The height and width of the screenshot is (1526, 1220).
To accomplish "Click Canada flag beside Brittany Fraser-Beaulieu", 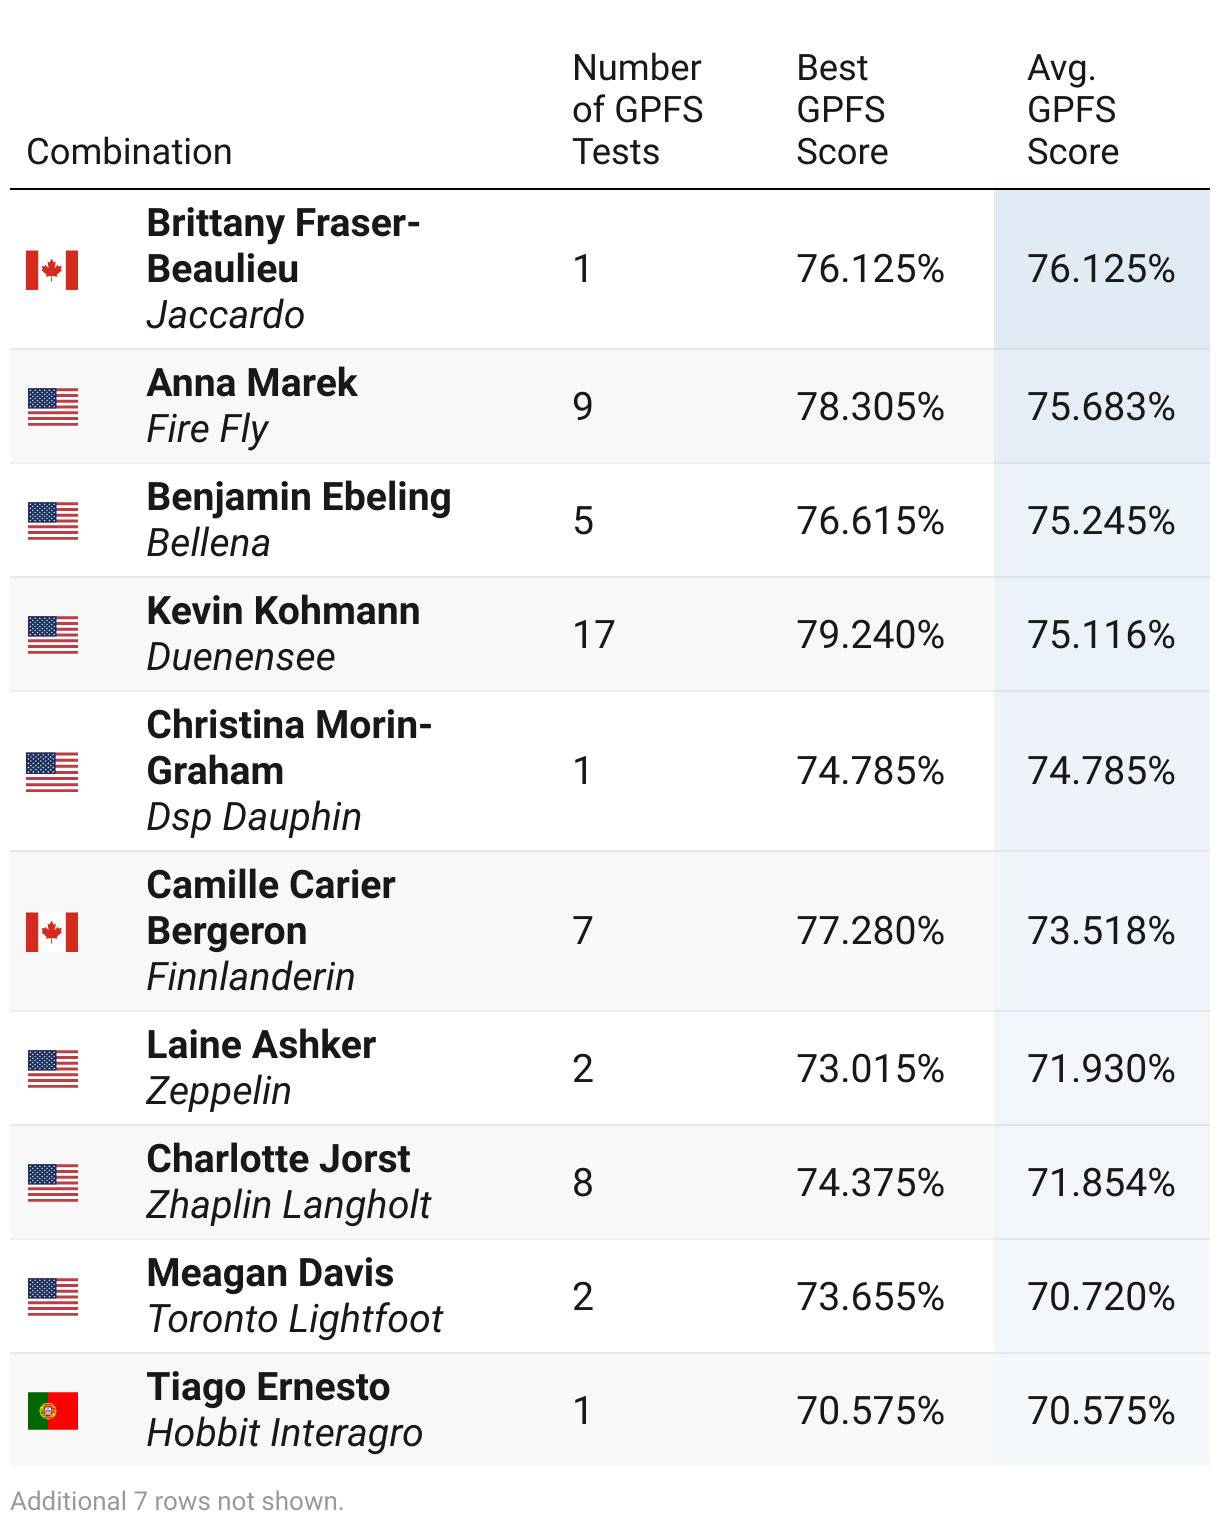I will coord(52,270).
